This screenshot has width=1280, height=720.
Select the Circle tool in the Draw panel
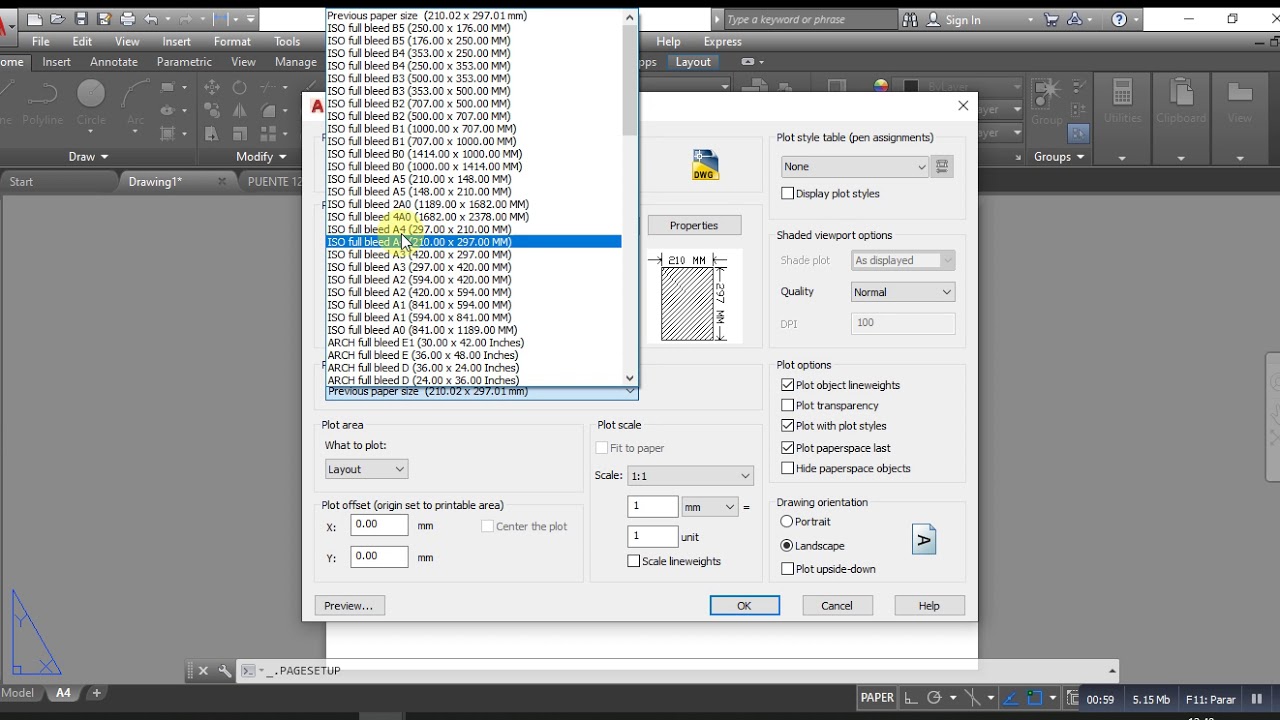point(91,102)
